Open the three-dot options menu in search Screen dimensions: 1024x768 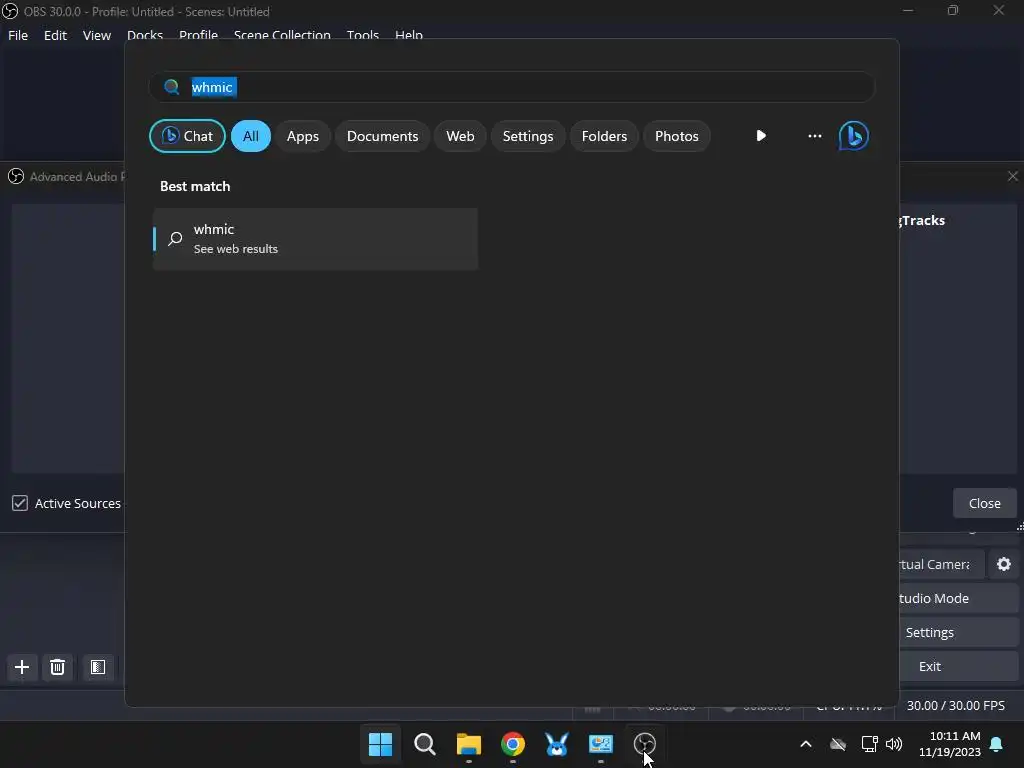(814, 136)
